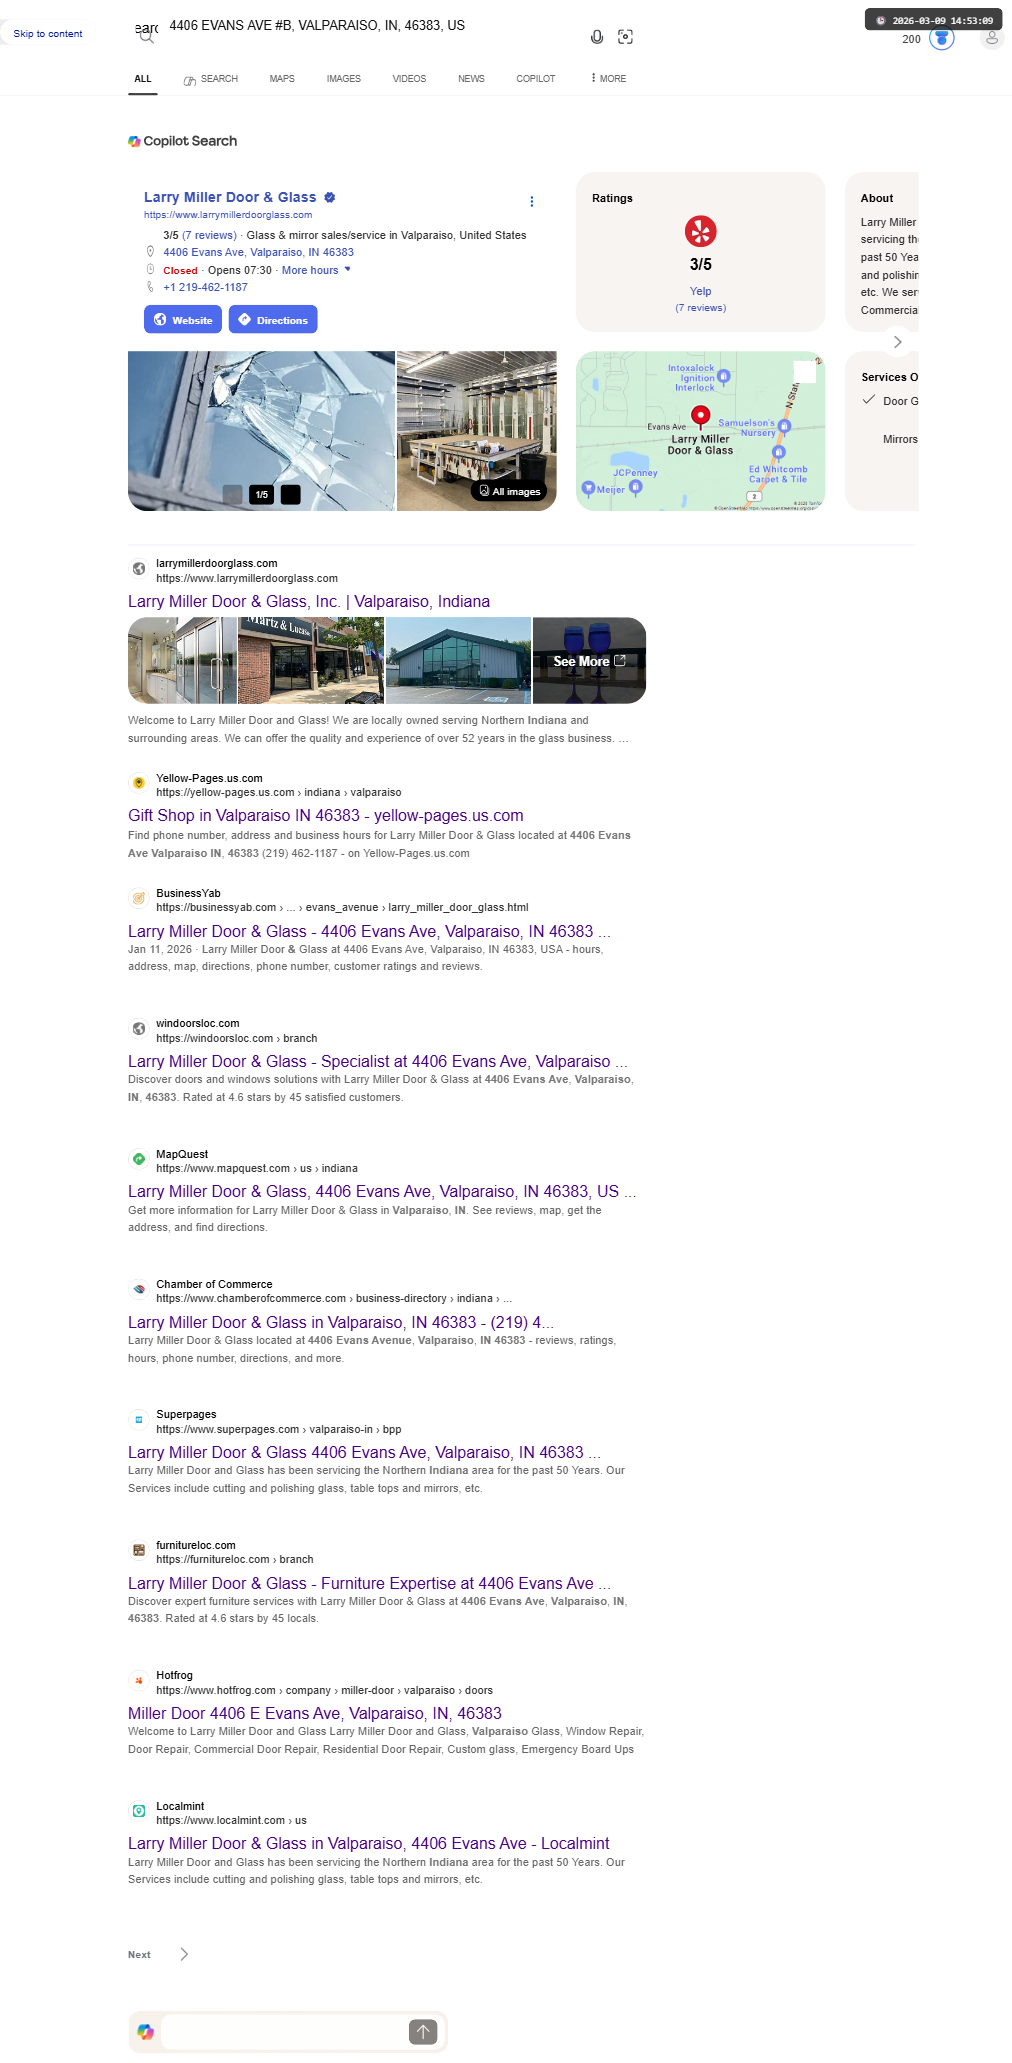Image resolution: width=1012 pixels, height=2063 pixels.
Task: Click Skip to content link
Action: pos(48,34)
